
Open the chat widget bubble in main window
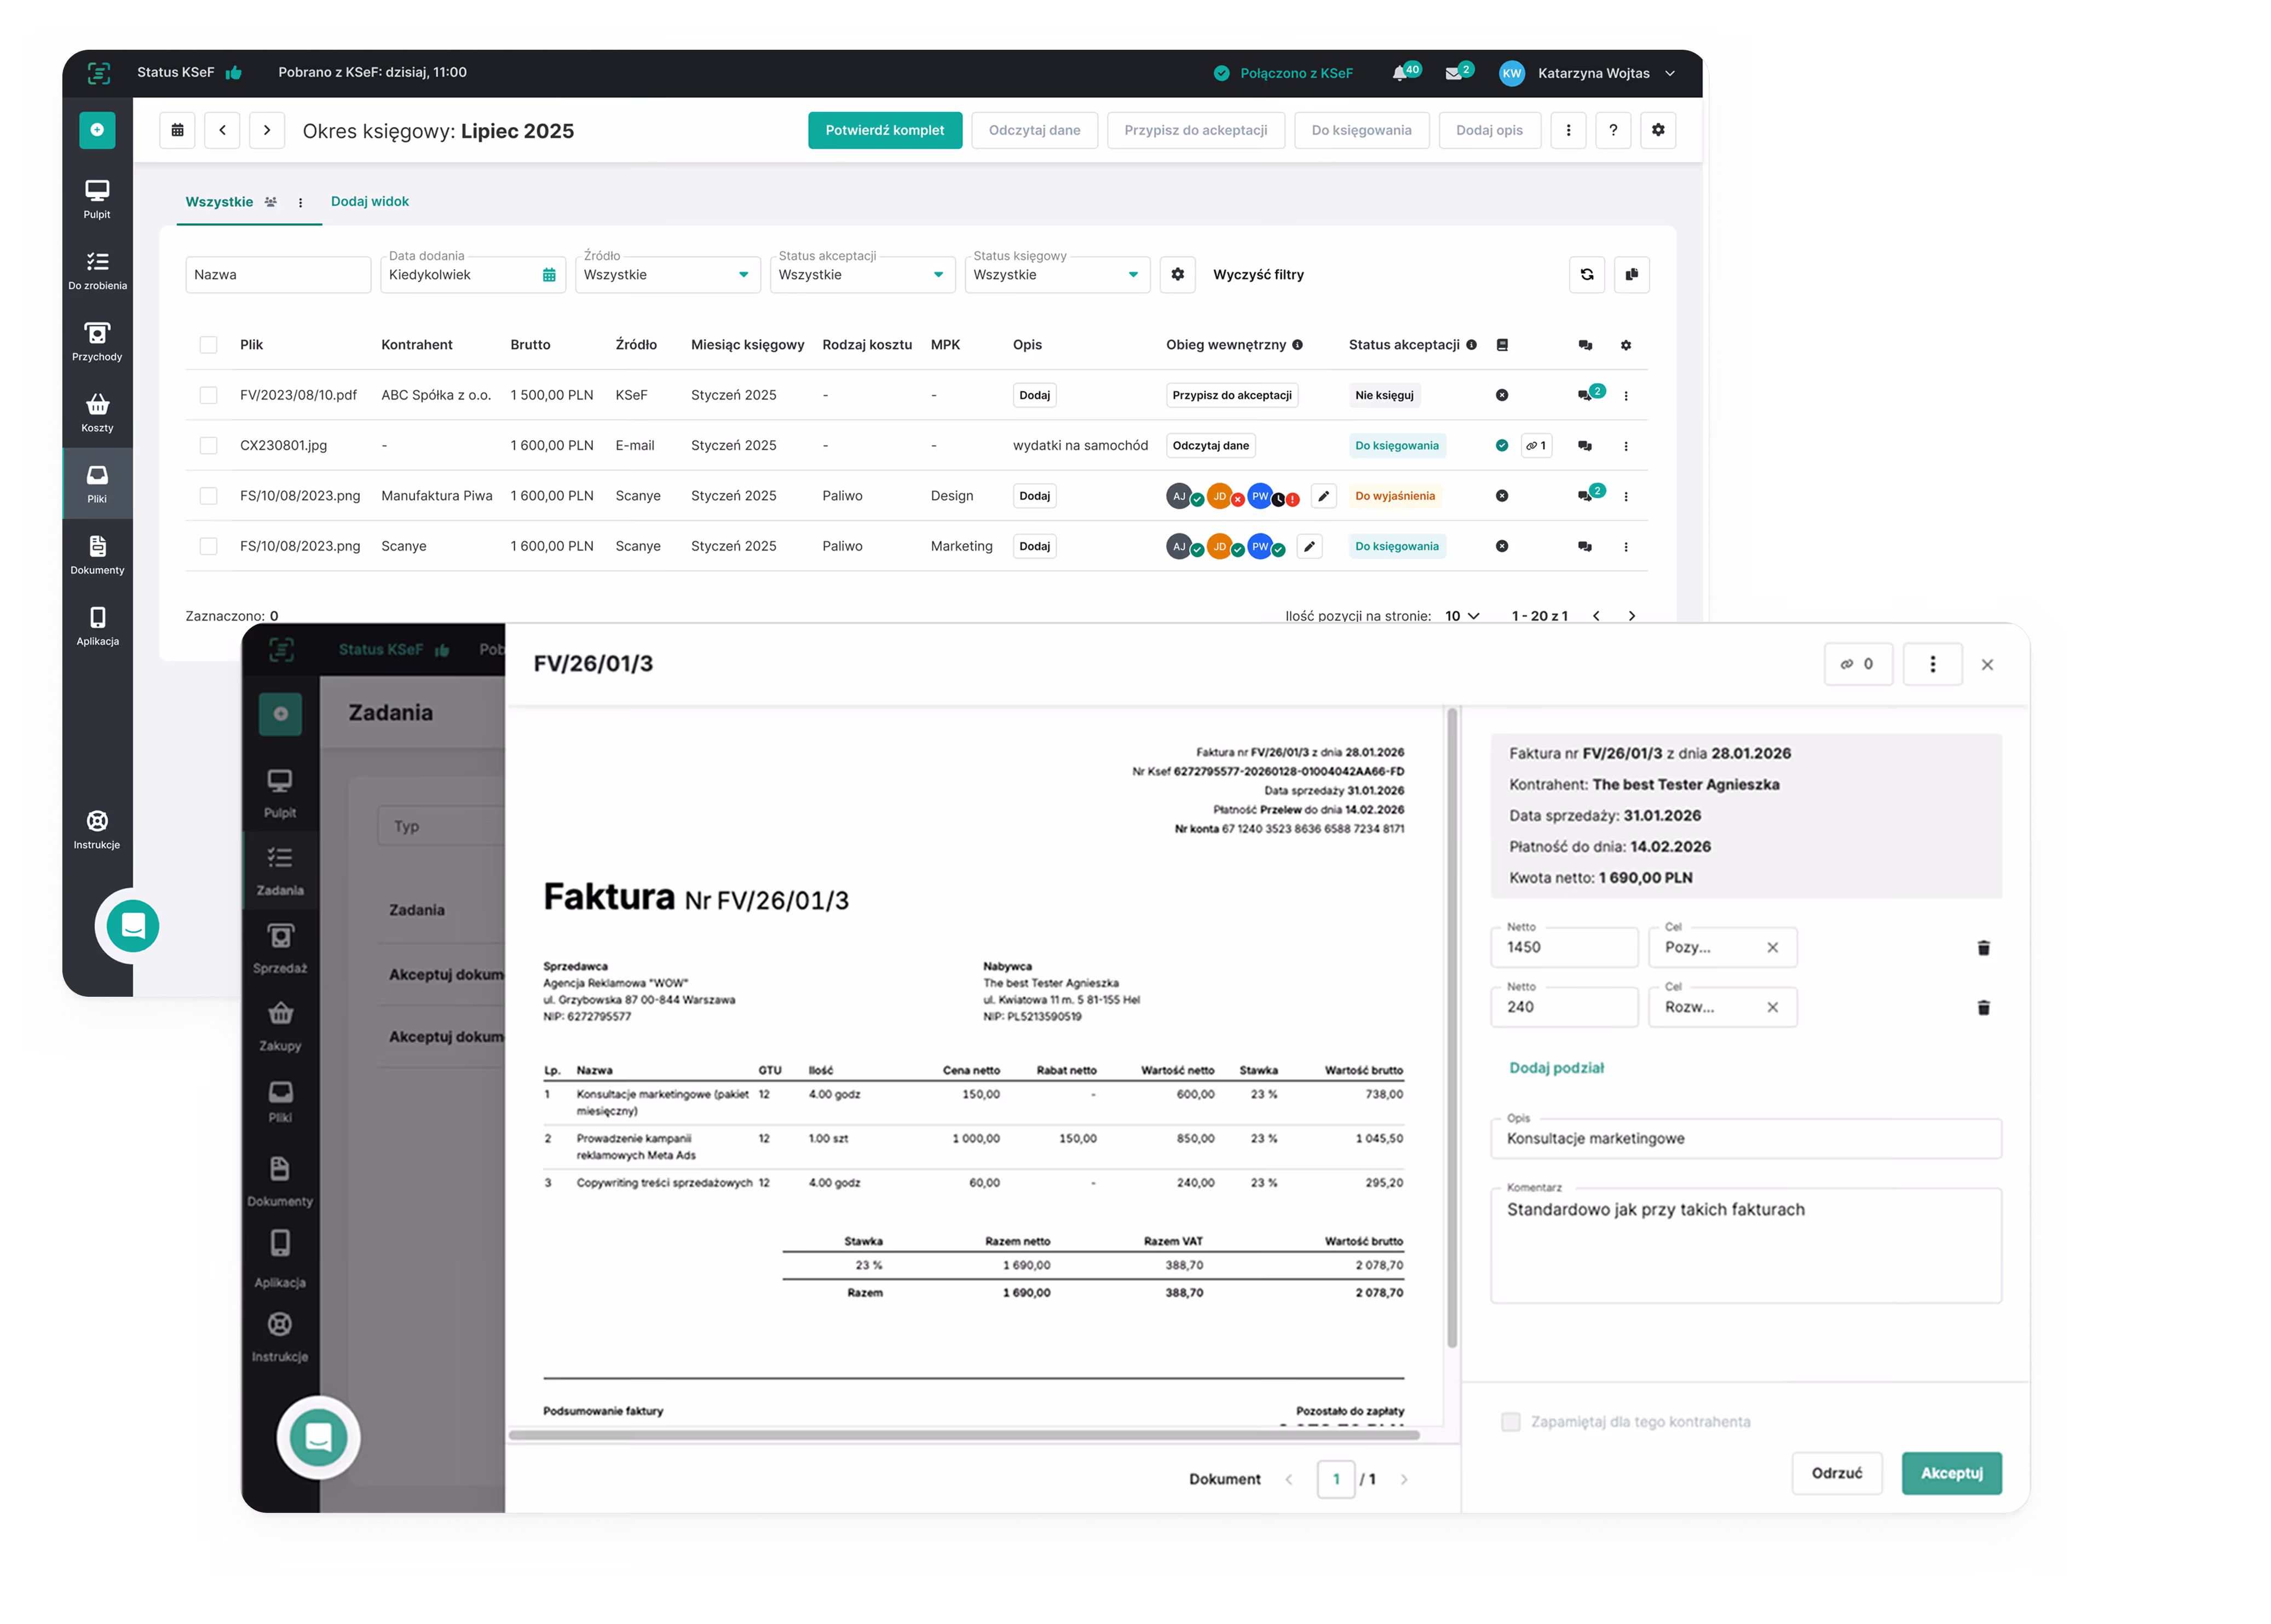click(133, 925)
